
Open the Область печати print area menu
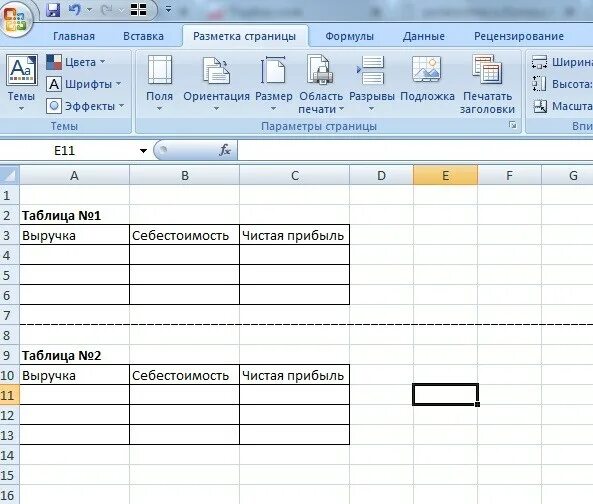[x=321, y=84]
